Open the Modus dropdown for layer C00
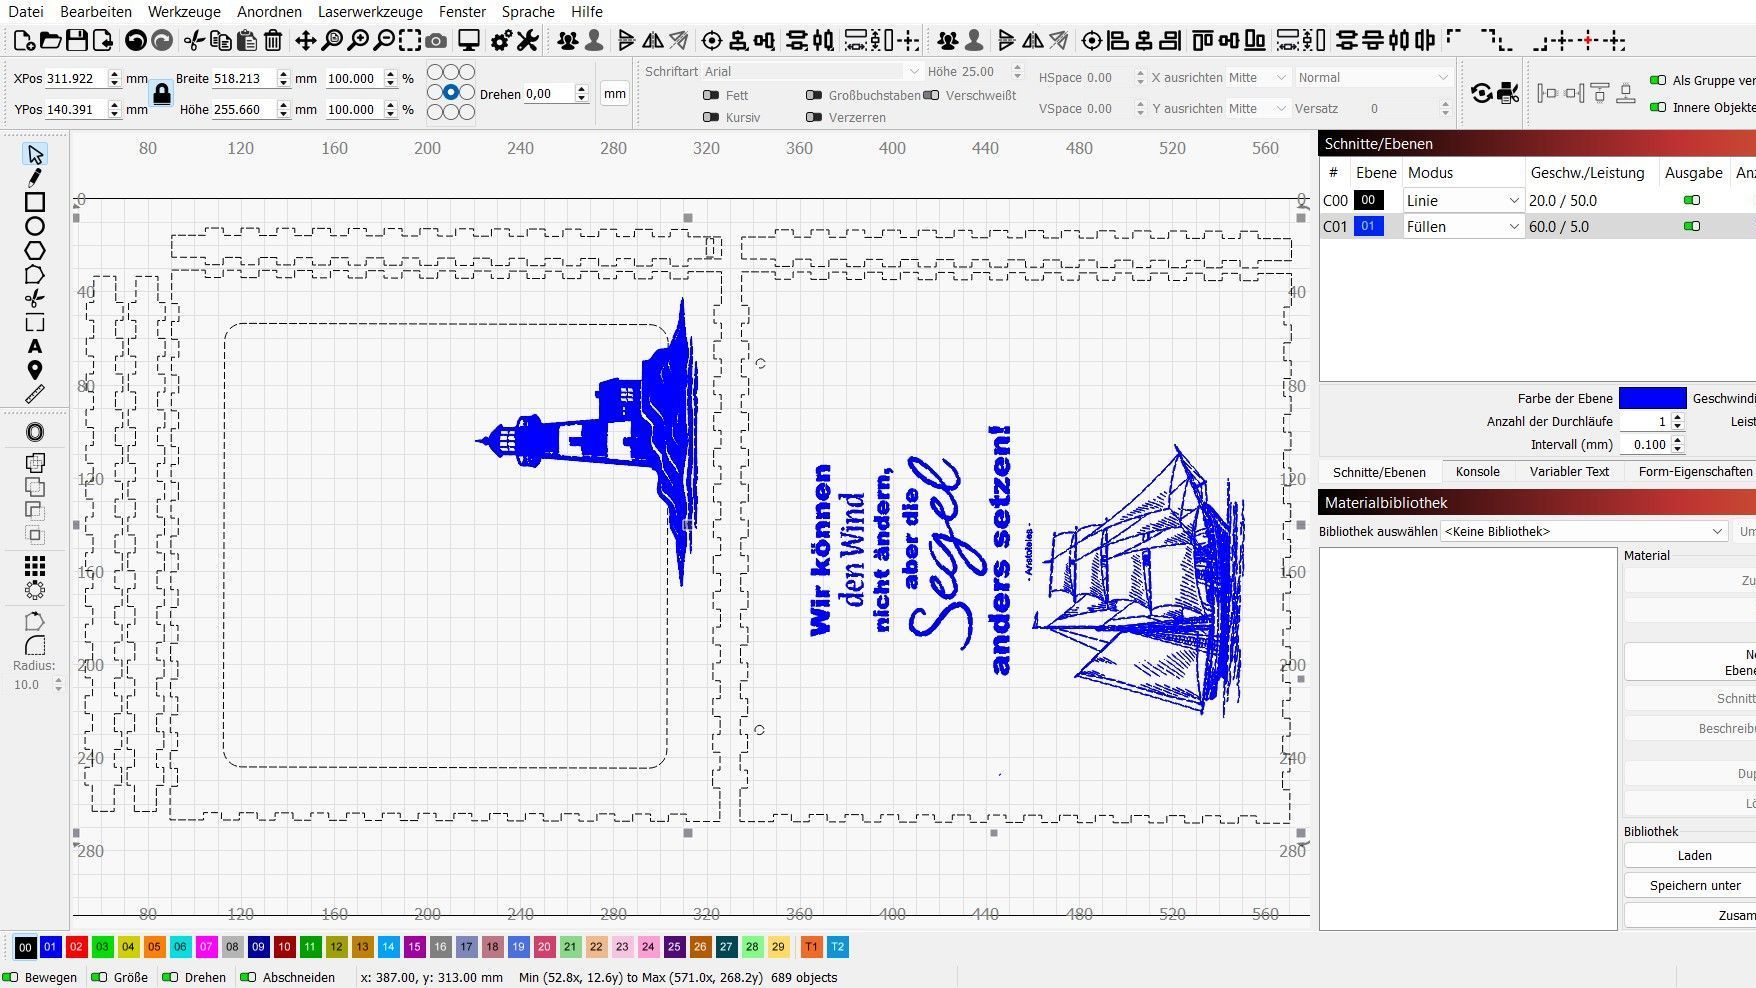 (x=1462, y=201)
